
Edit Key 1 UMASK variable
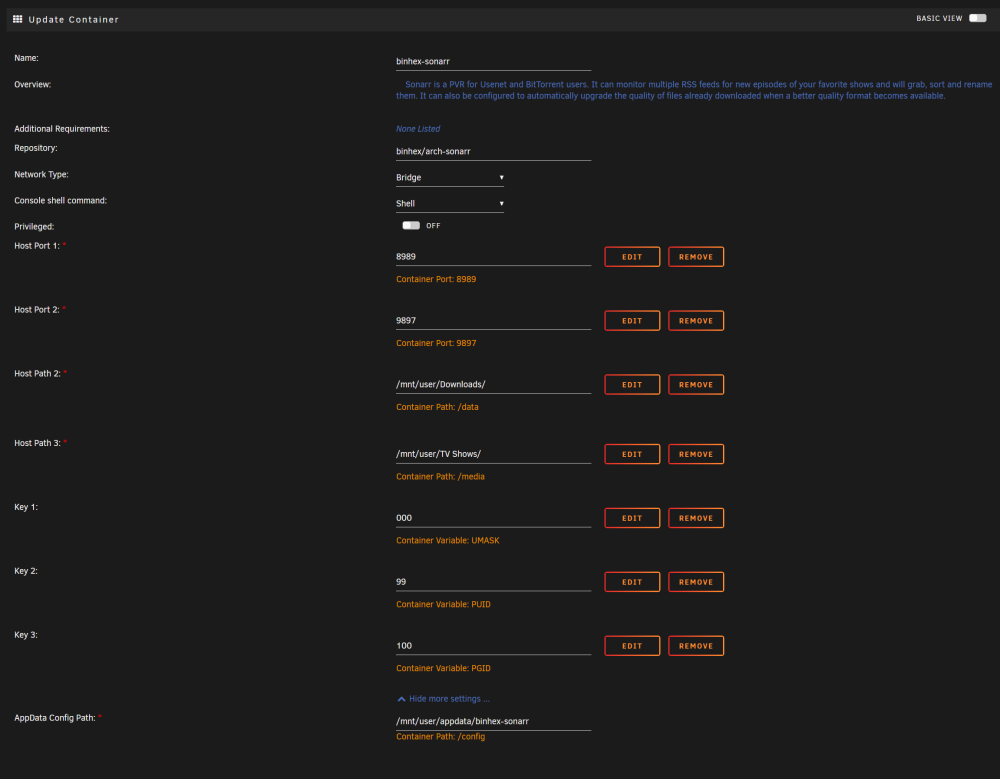pyautogui.click(x=632, y=517)
